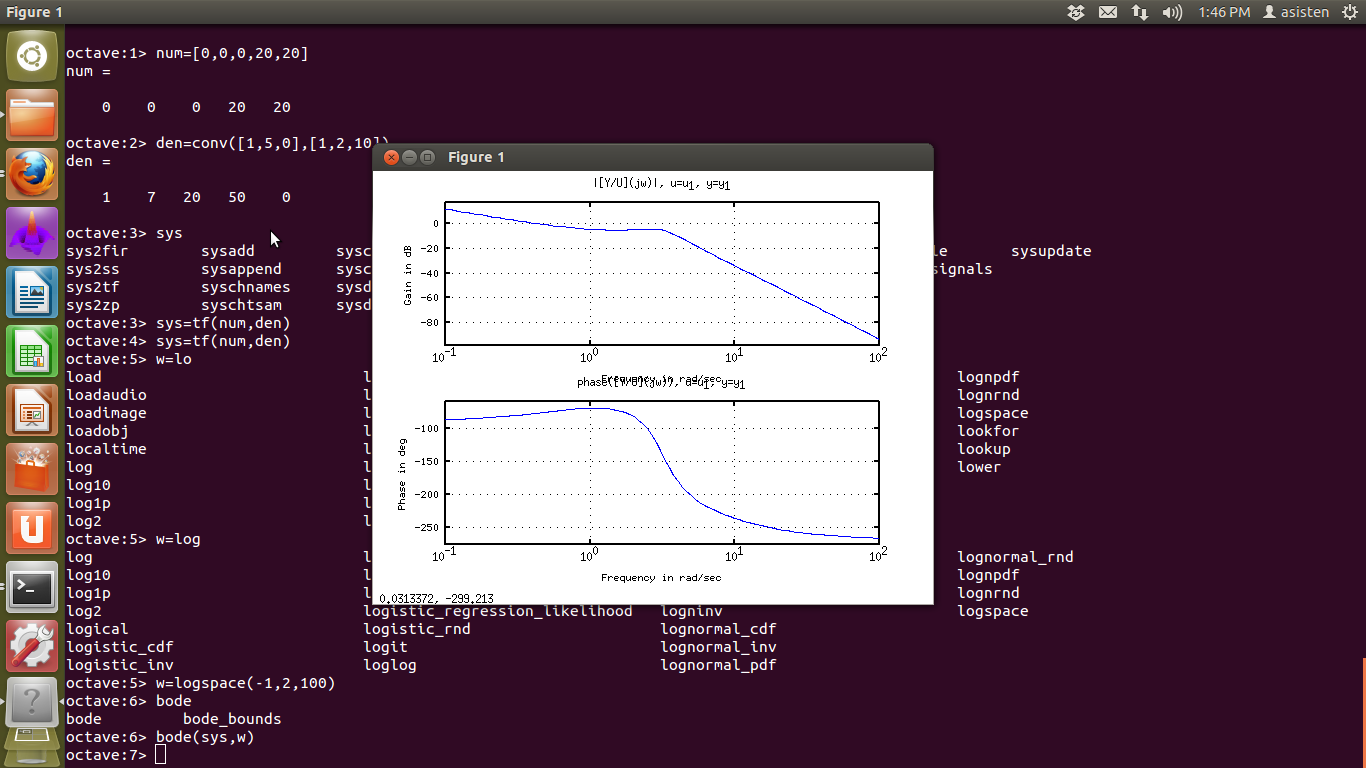The width and height of the screenshot is (1366, 768).
Task: Open the asisten user menu
Action: click(x=1297, y=12)
